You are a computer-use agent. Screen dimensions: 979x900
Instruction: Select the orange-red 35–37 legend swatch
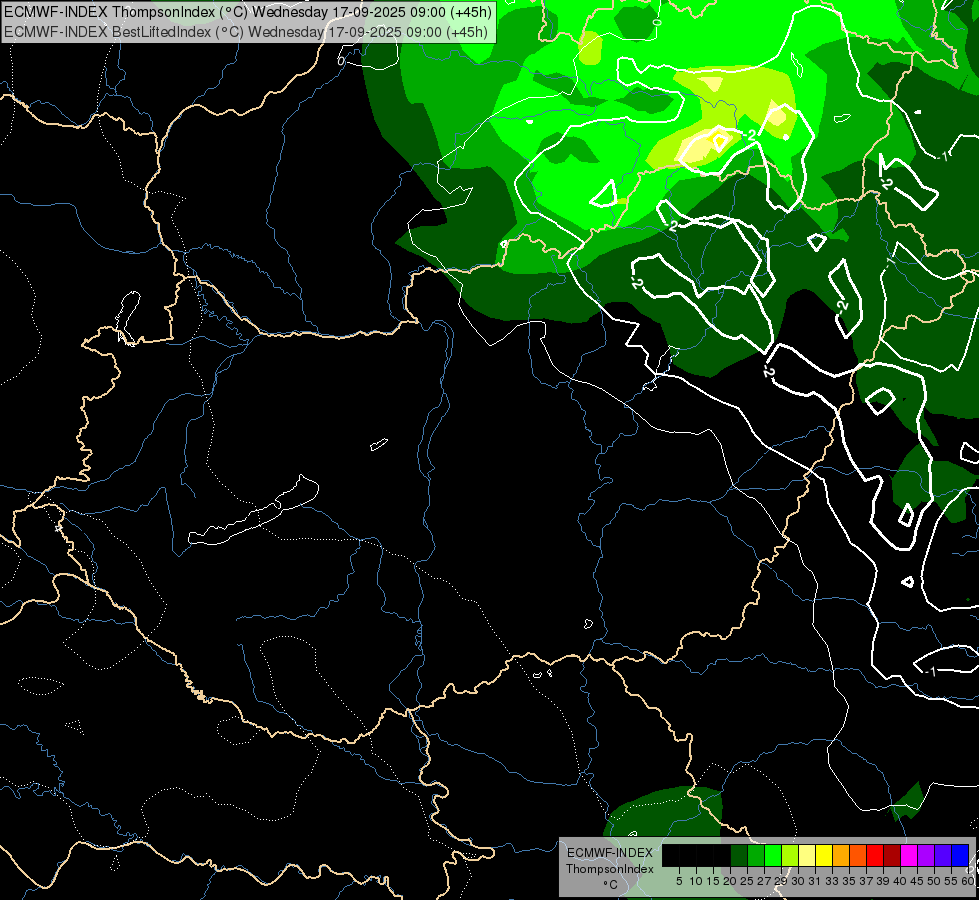(x=858, y=855)
